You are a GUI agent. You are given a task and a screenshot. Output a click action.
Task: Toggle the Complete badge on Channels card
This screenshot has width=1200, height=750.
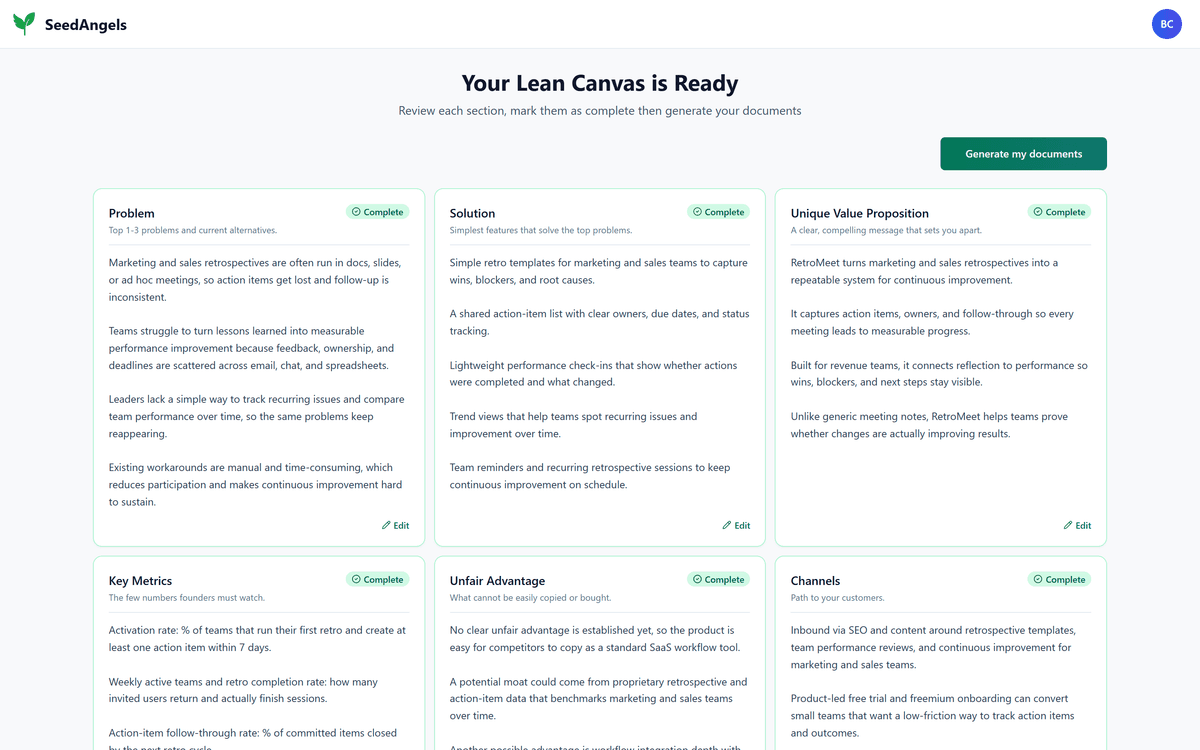pyautogui.click(x=1060, y=579)
